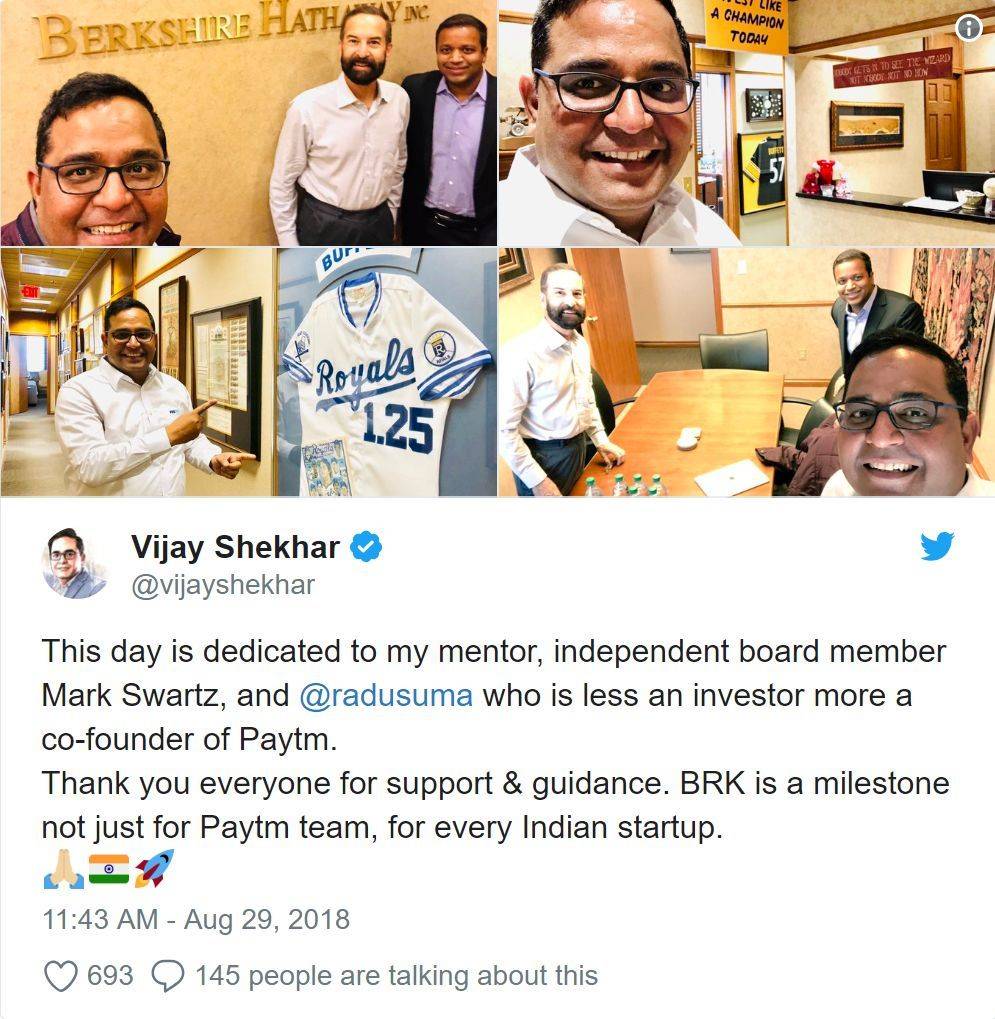Open the conference room table photo
Image resolution: width=995 pixels, height=1019 pixels.
pyautogui.click(x=747, y=372)
